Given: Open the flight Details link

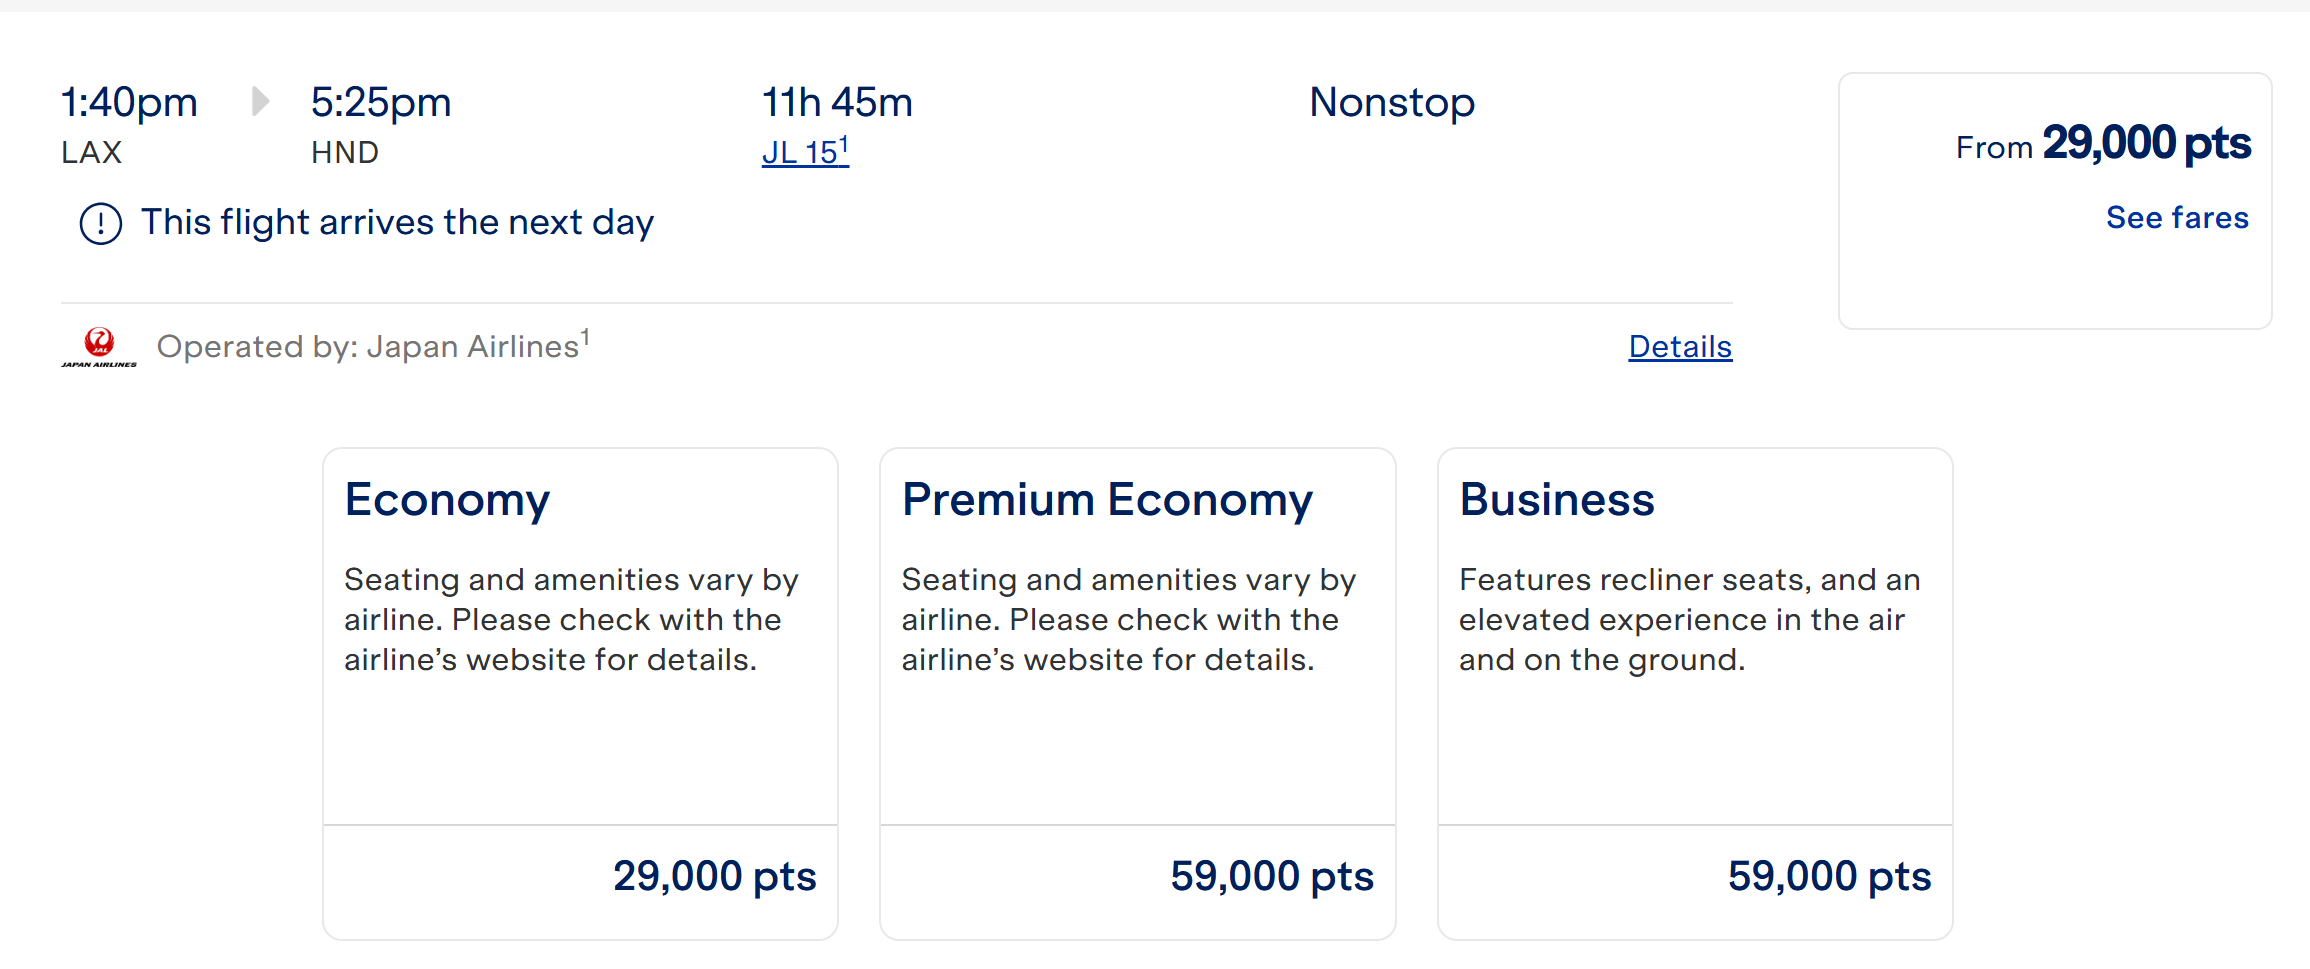Looking at the screenshot, I should point(1680,347).
